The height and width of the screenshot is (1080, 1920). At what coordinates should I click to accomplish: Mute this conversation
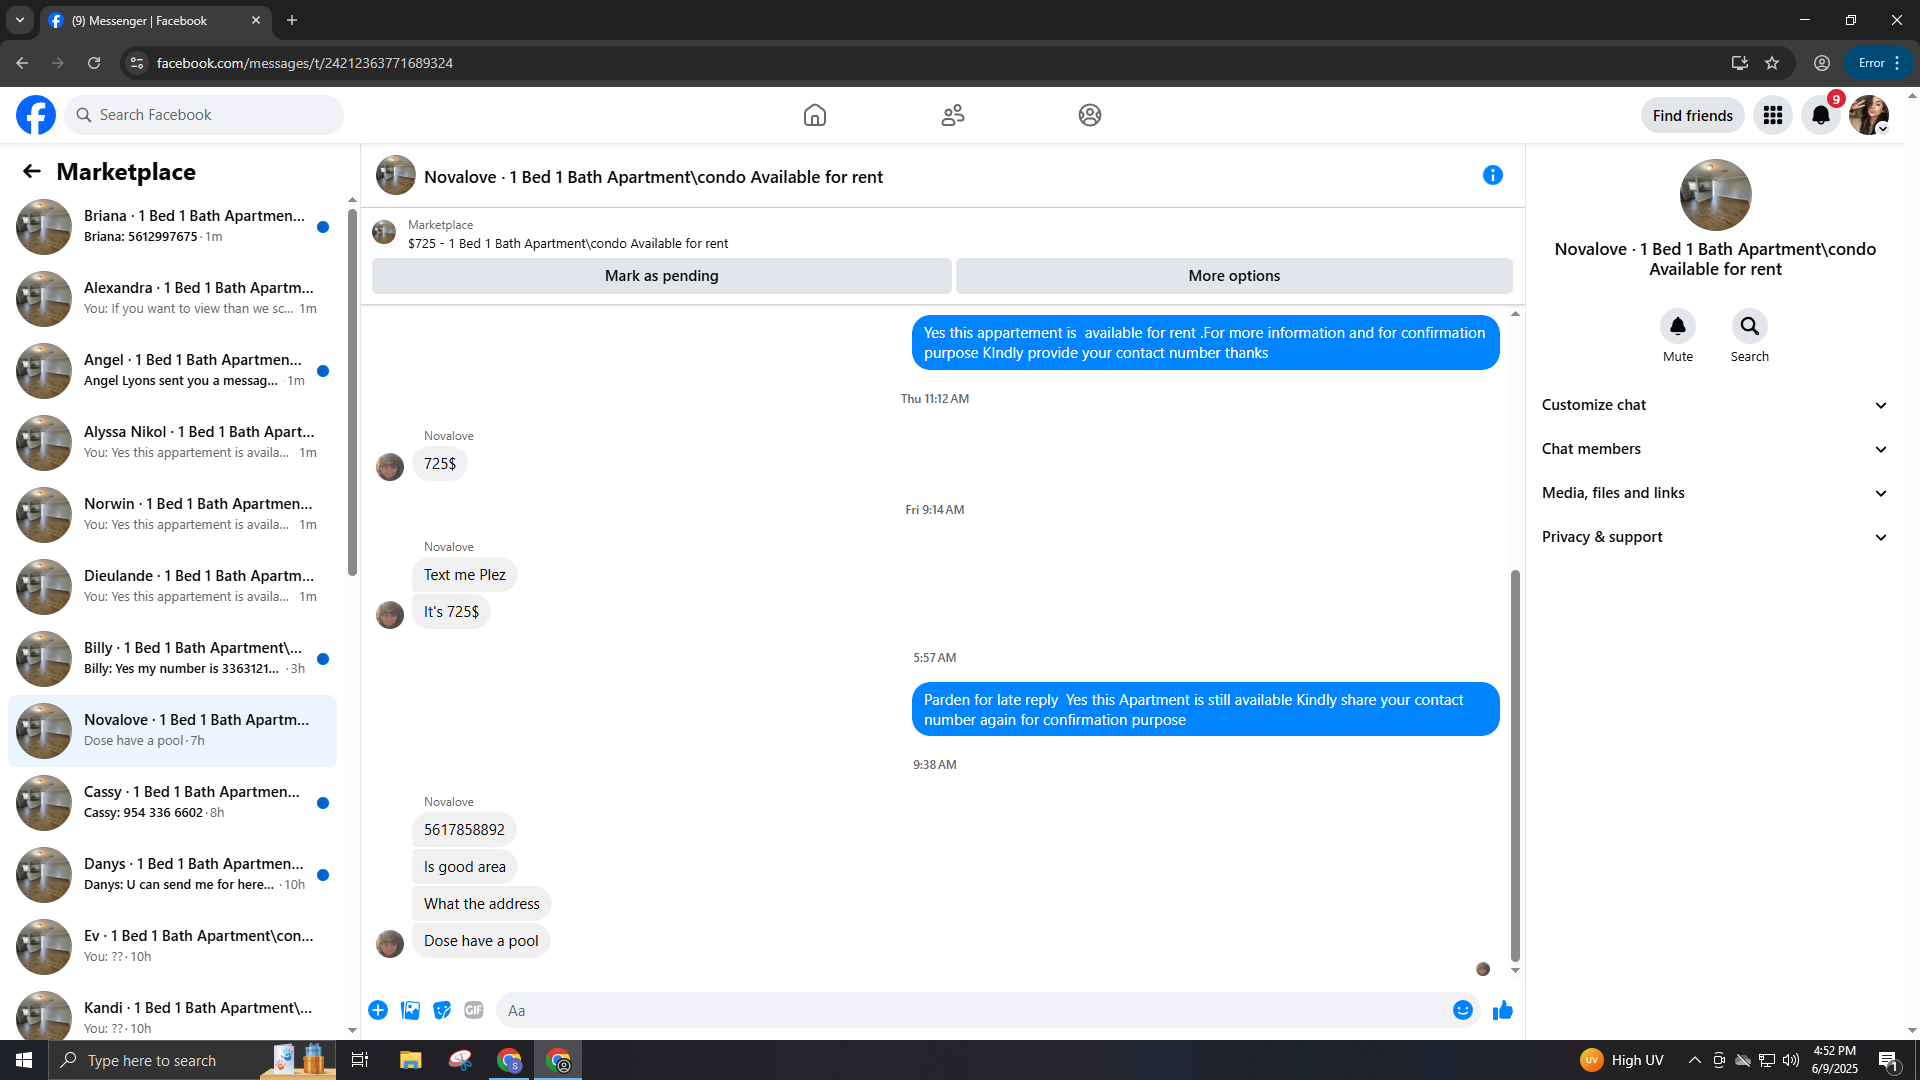click(1678, 326)
